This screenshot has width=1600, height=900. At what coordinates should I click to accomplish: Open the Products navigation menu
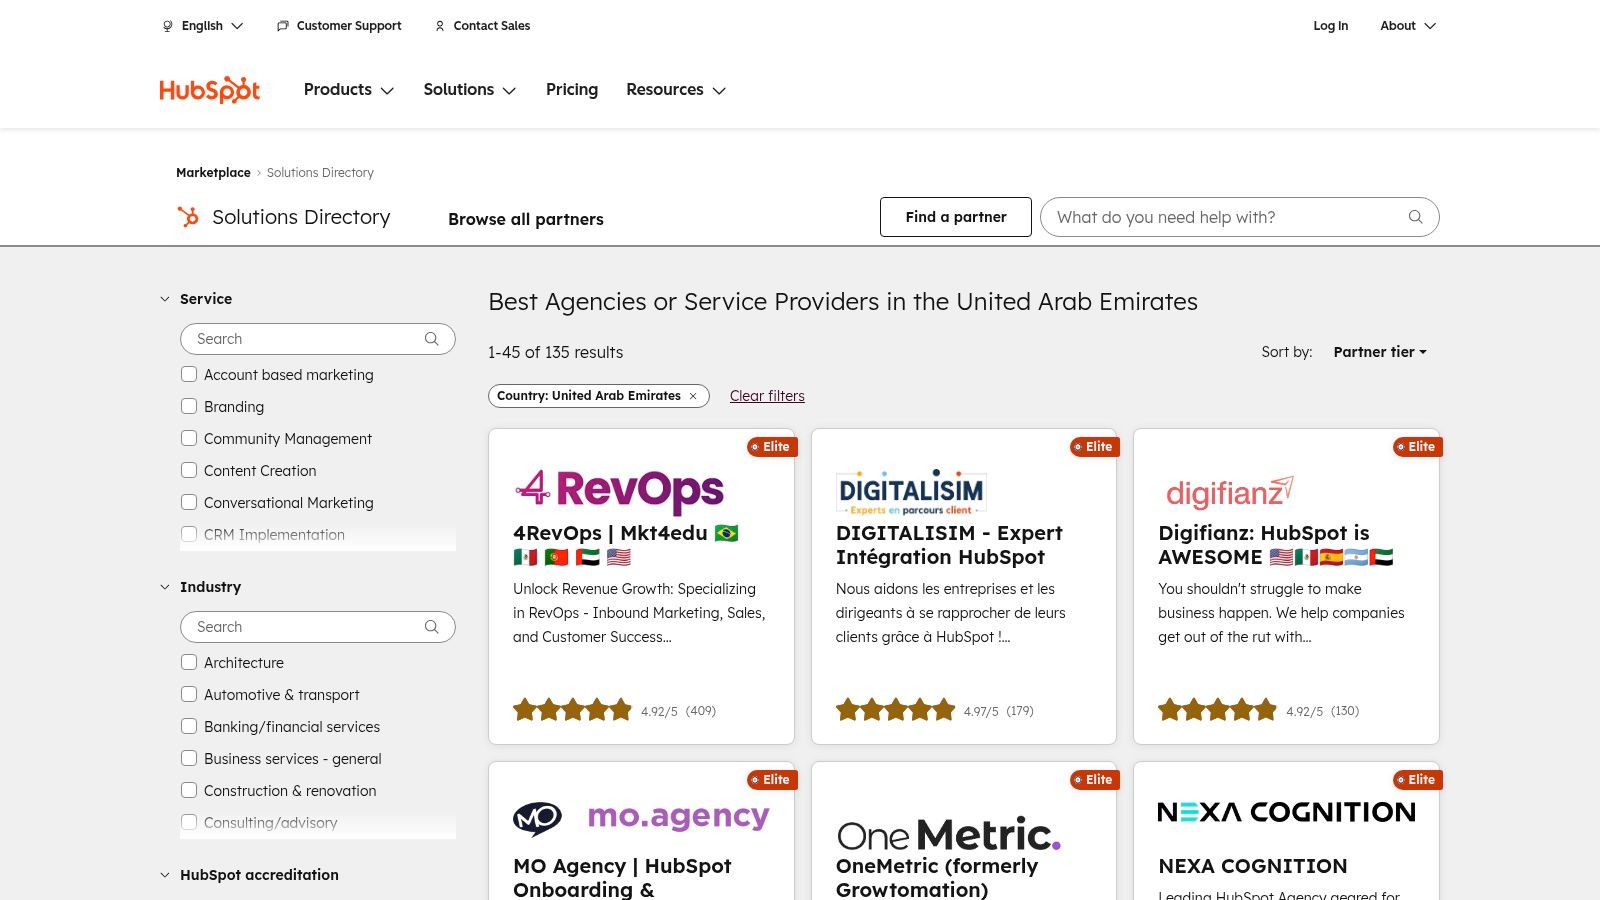point(348,90)
